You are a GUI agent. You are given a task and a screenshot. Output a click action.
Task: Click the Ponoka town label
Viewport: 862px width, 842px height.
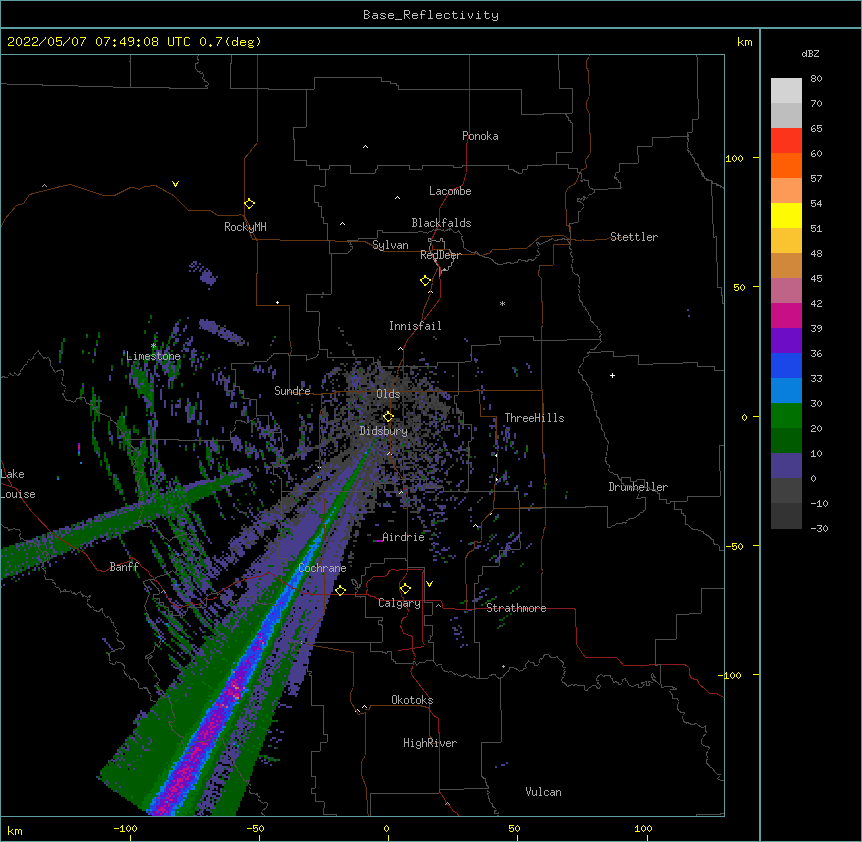click(480, 136)
